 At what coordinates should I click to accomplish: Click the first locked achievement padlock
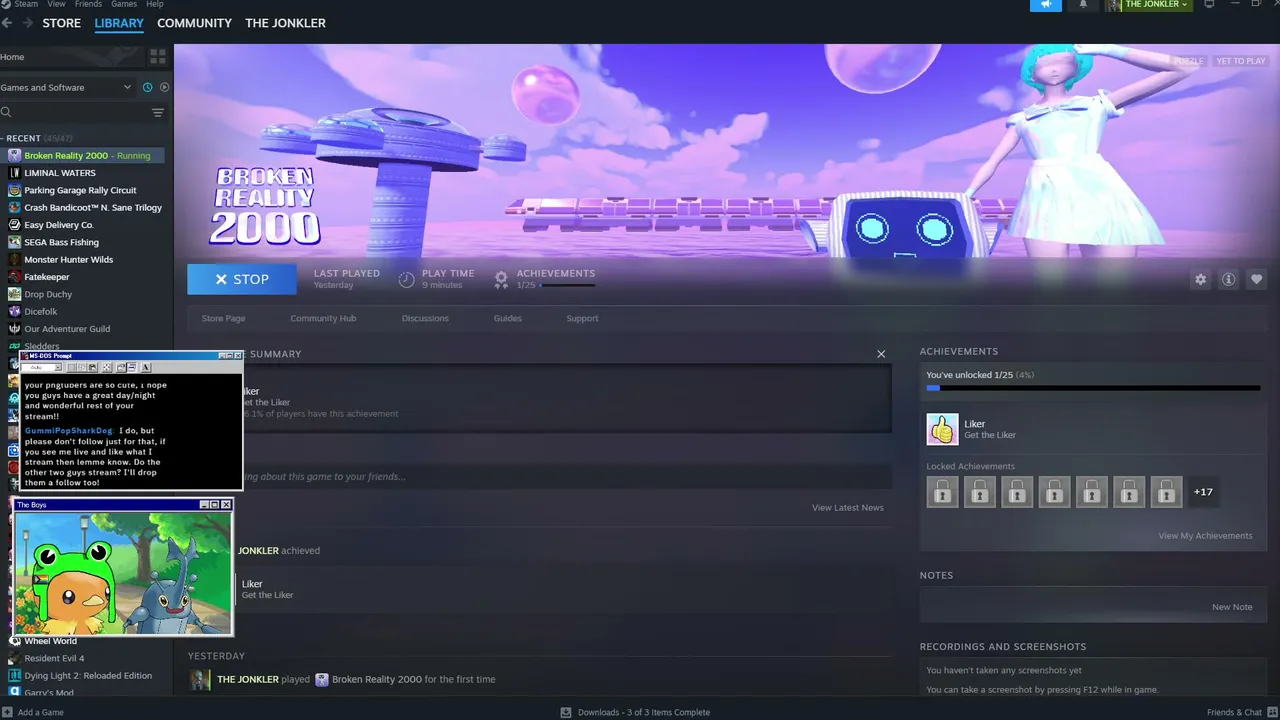tap(942, 492)
